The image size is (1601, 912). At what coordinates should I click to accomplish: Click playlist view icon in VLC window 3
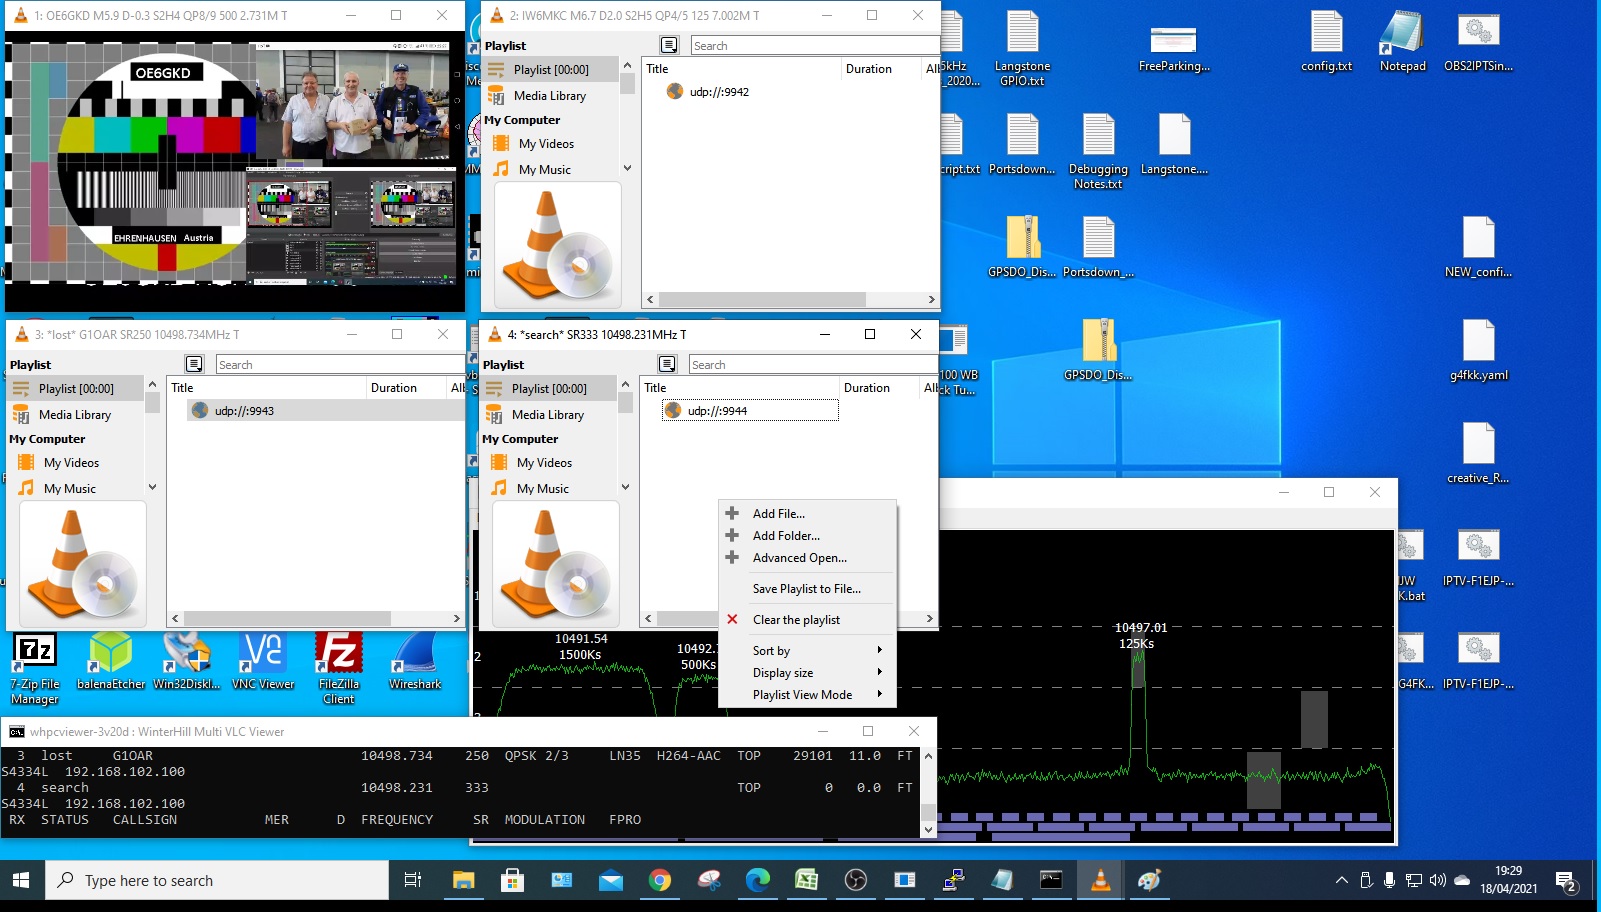click(x=194, y=364)
